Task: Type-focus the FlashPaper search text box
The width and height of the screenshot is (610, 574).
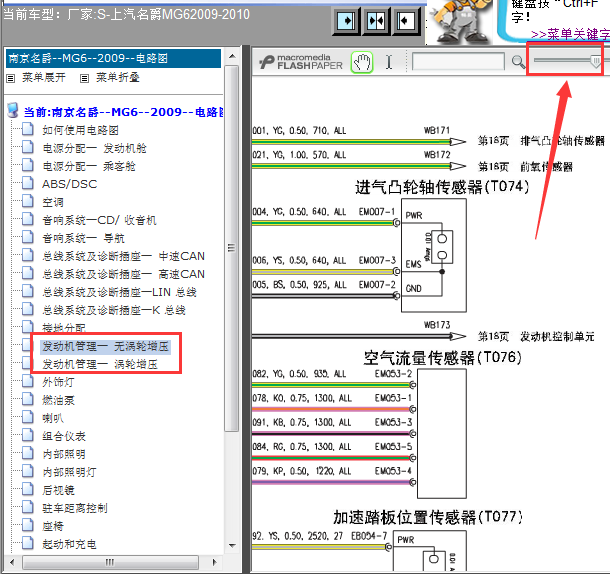Action: click(x=458, y=61)
